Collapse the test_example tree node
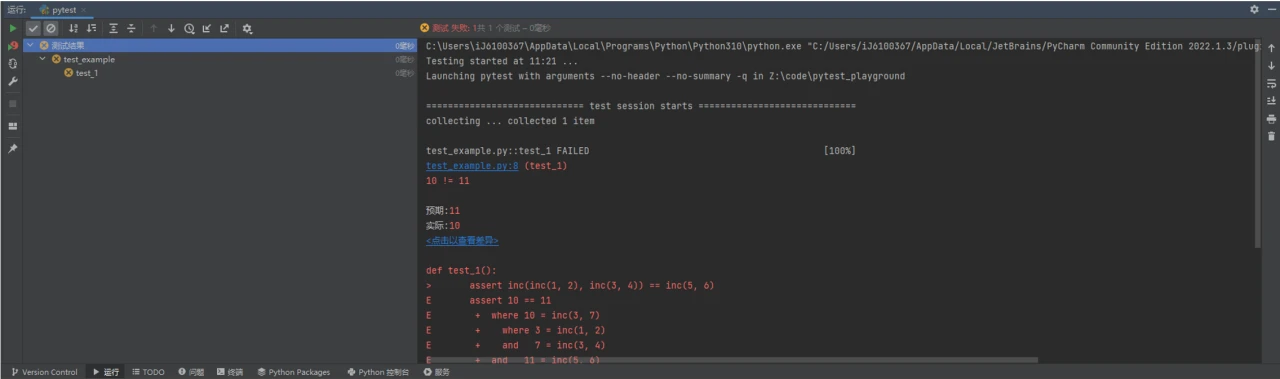Image resolution: width=1280 pixels, height=379 pixels. tap(43, 59)
